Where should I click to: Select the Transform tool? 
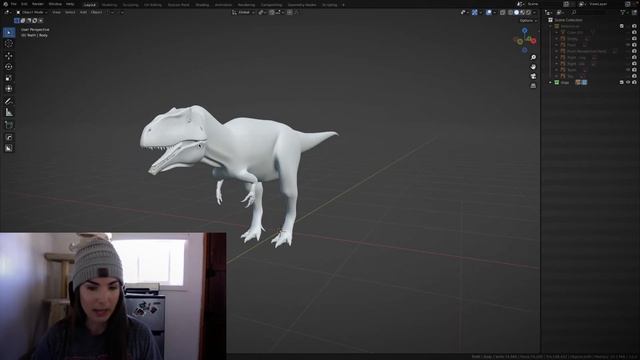pos(9,89)
